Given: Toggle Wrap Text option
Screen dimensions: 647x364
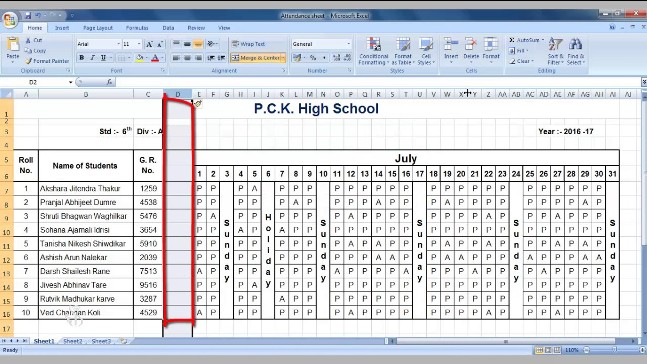Looking at the screenshot, I should pyautogui.click(x=248, y=44).
